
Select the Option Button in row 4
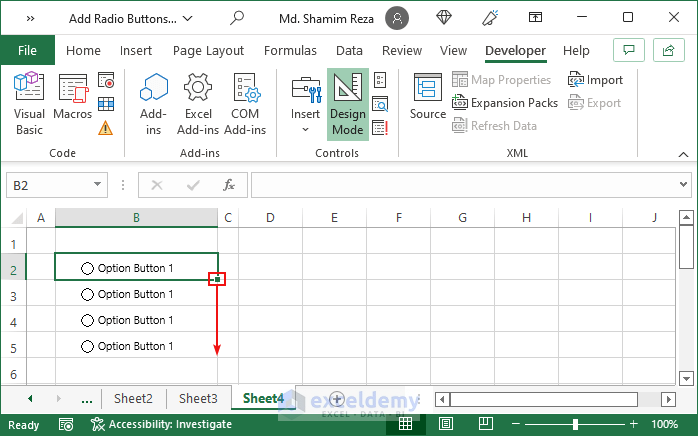pyautogui.click(x=127, y=320)
